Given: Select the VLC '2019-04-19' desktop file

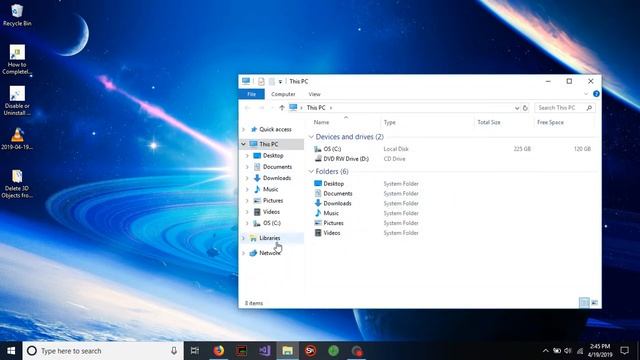Looking at the screenshot, I should point(17,139).
